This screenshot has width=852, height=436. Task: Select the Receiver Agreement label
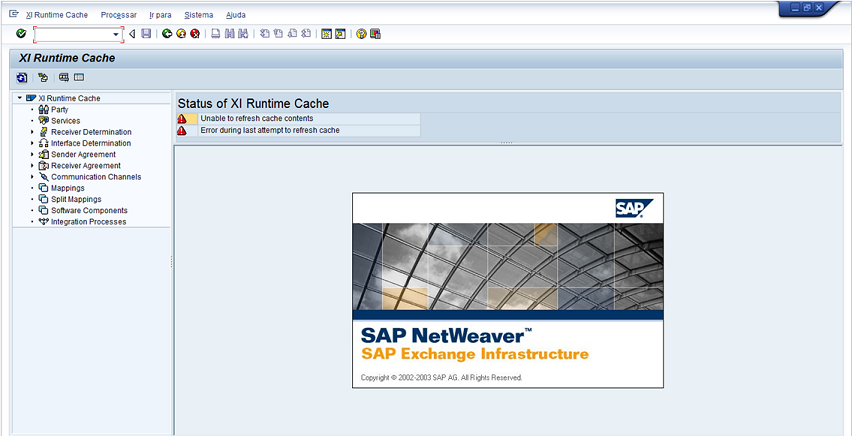click(x=86, y=166)
